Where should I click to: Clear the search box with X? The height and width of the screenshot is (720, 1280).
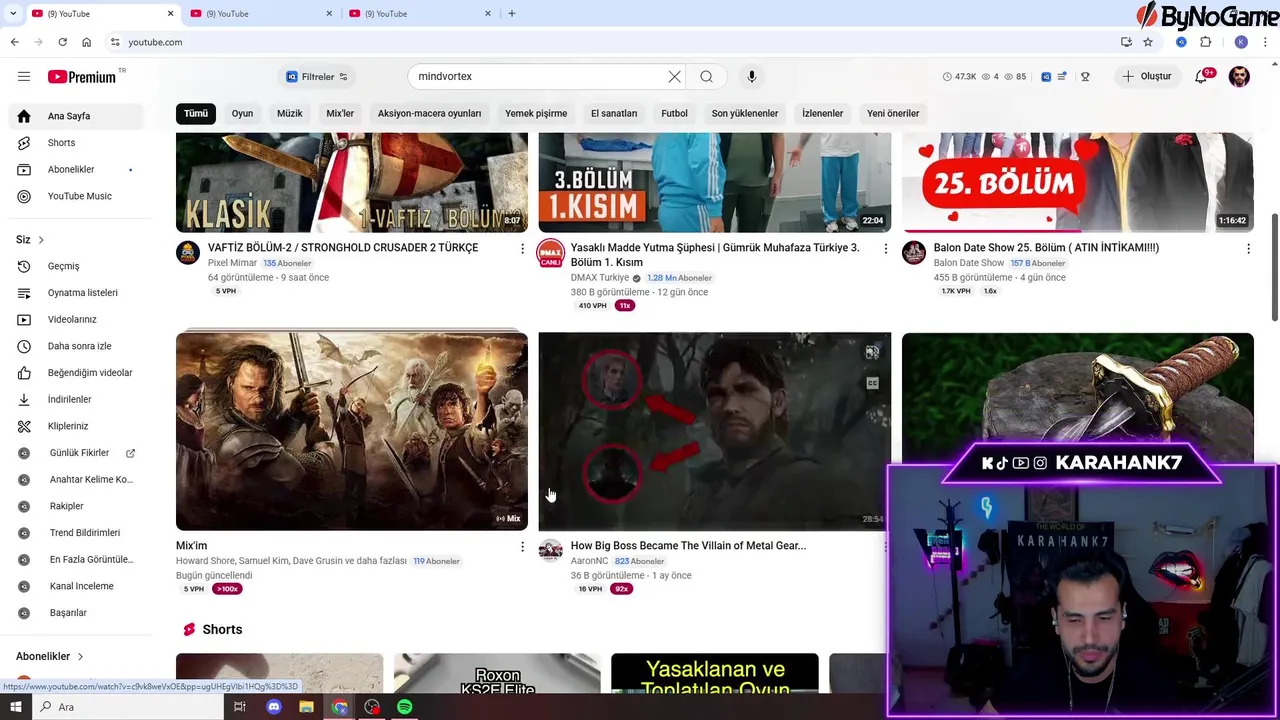[x=675, y=77]
